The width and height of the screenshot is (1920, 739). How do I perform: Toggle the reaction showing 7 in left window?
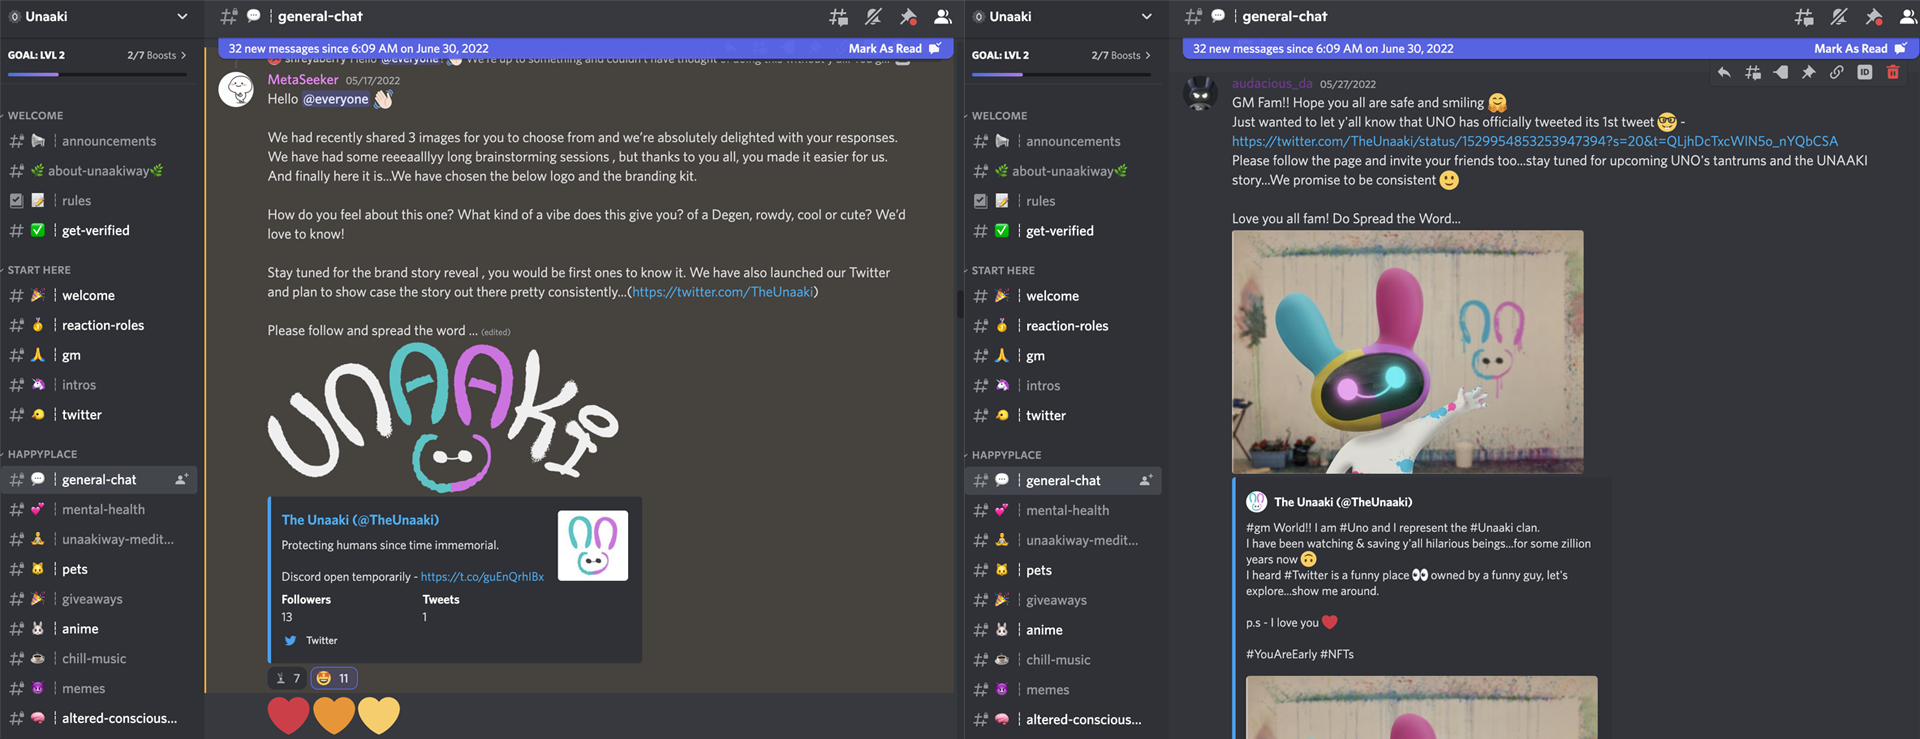pos(287,678)
